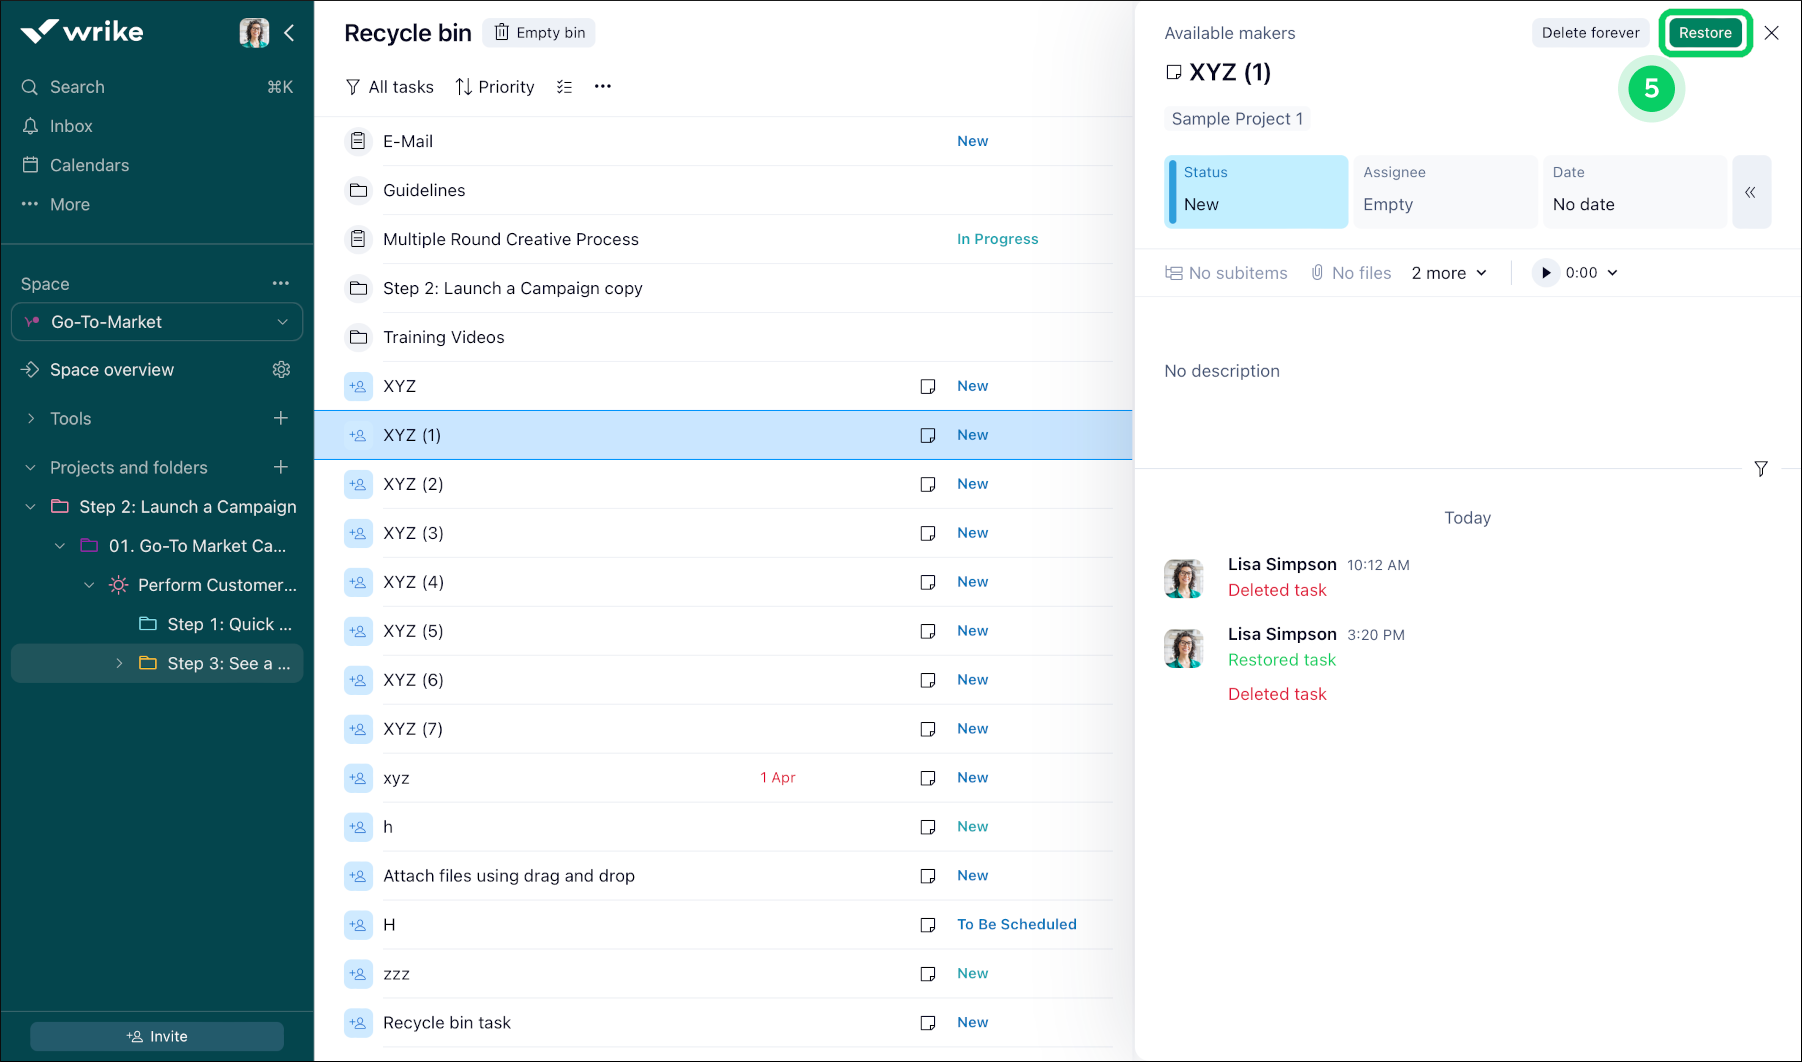Collapse the Step 2: Launch a Campaign folder
Screen dimensions: 1802x1062
[x=29, y=506]
